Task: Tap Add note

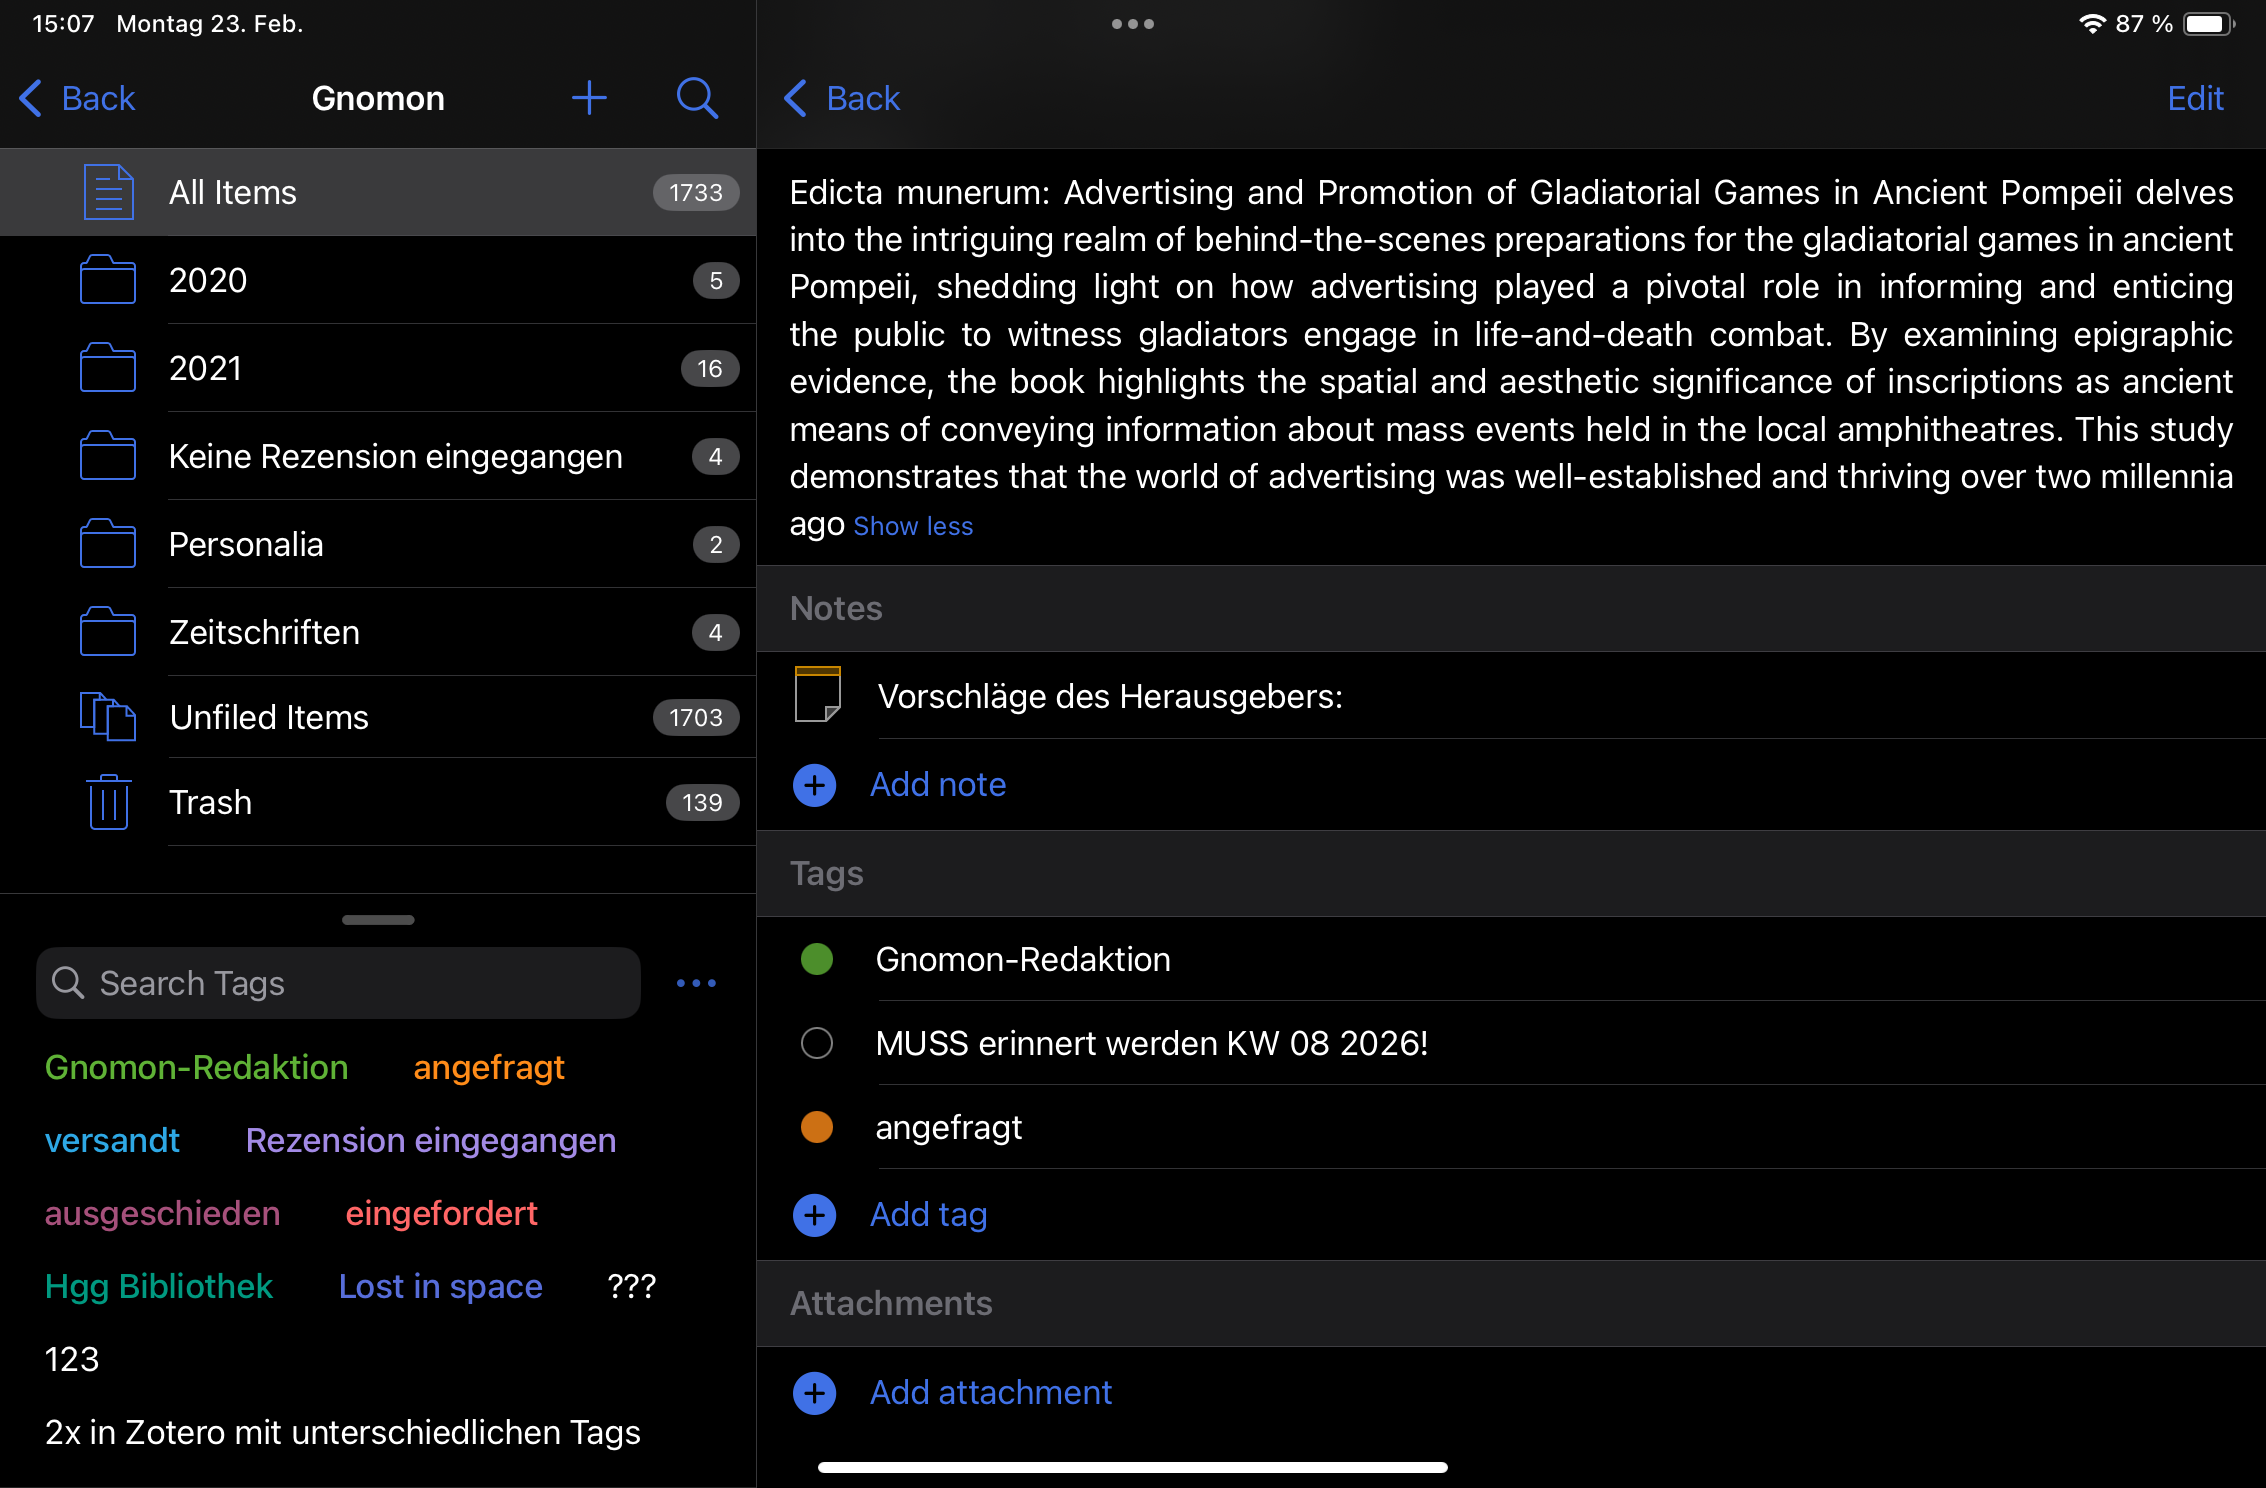Action: point(937,784)
